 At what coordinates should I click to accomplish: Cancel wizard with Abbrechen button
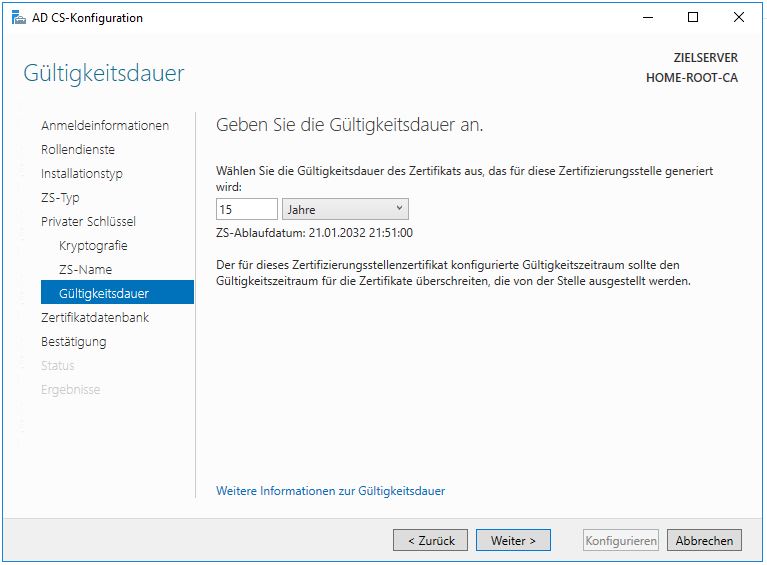[x=704, y=540]
